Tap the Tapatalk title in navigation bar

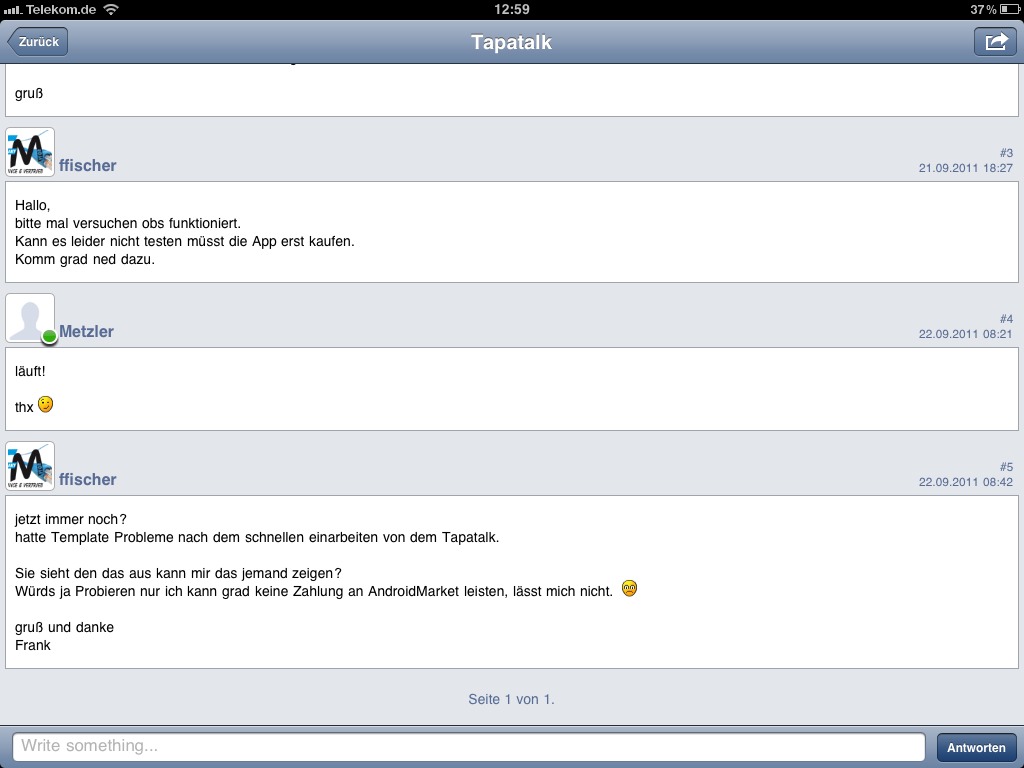tap(511, 42)
